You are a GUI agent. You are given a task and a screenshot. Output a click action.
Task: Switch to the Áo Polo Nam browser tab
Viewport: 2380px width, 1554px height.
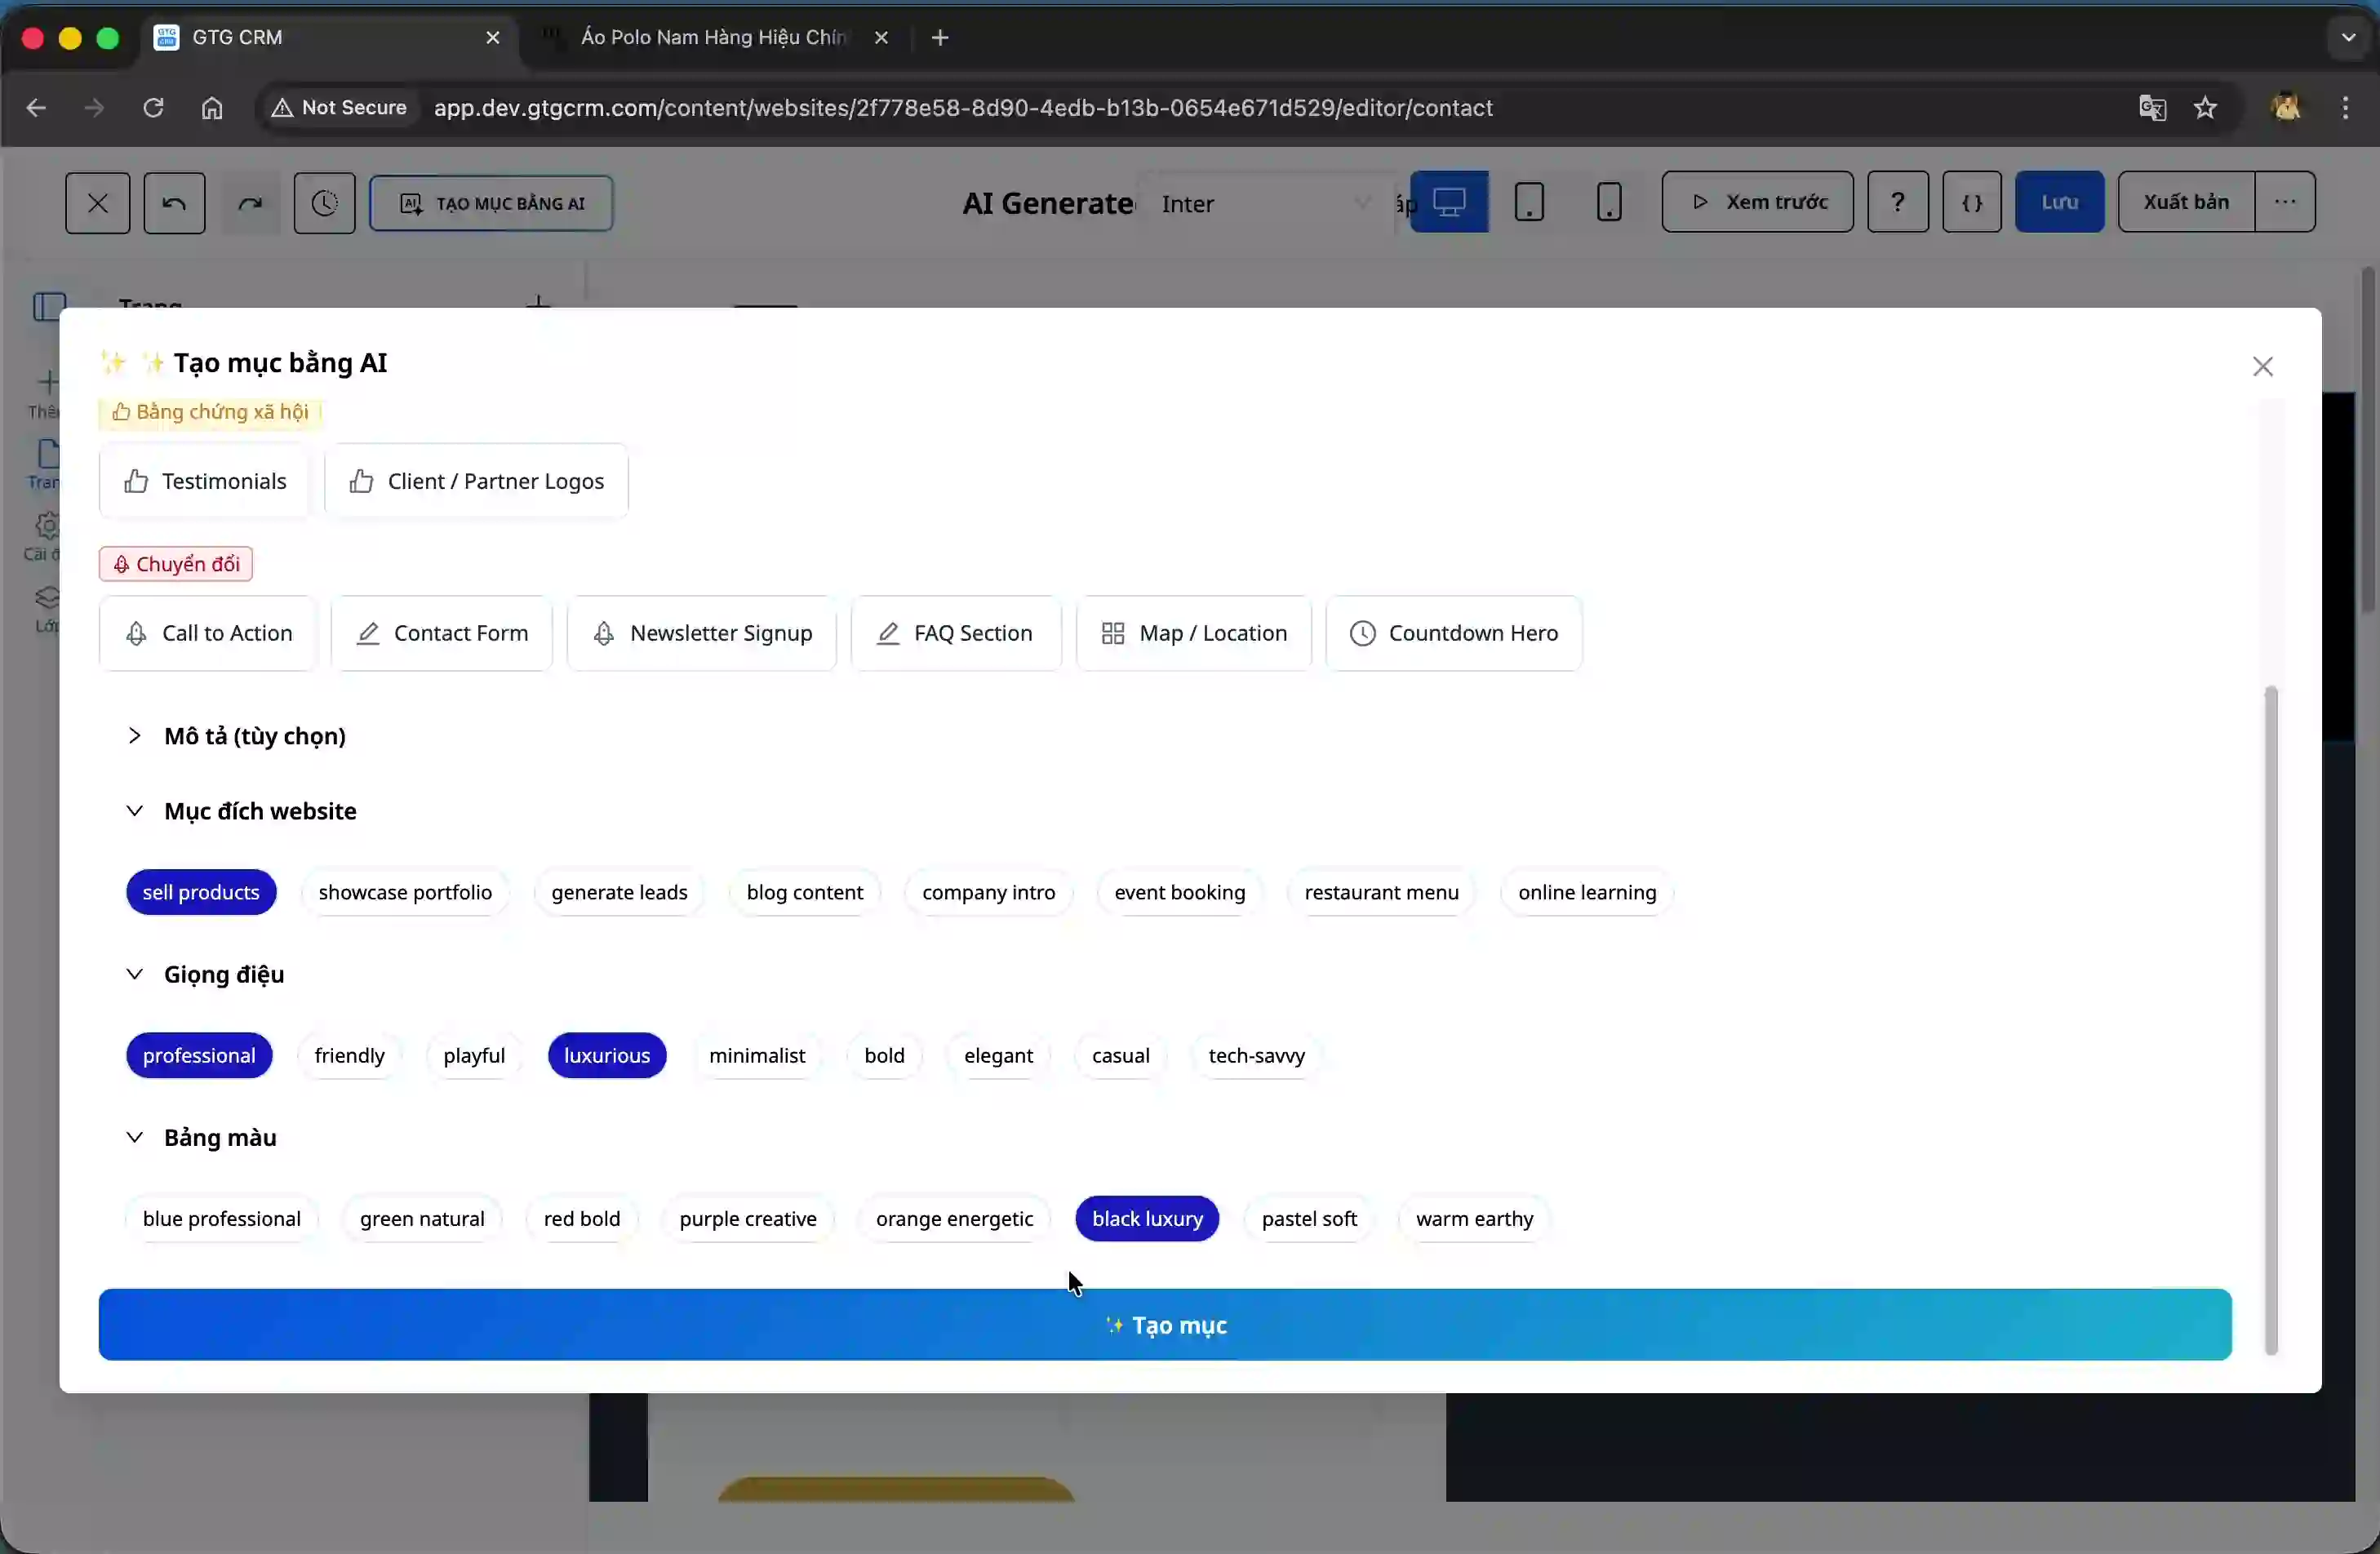712,38
